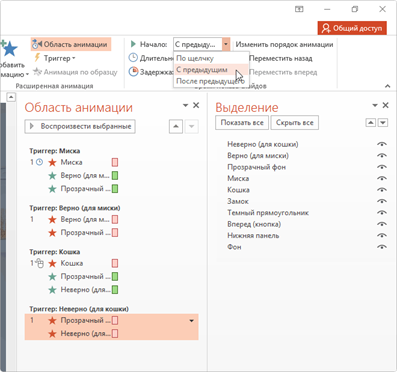Choose После предыдущего from start list
Image resolution: width=397 pixels, height=372 pixels.
(x=211, y=81)
